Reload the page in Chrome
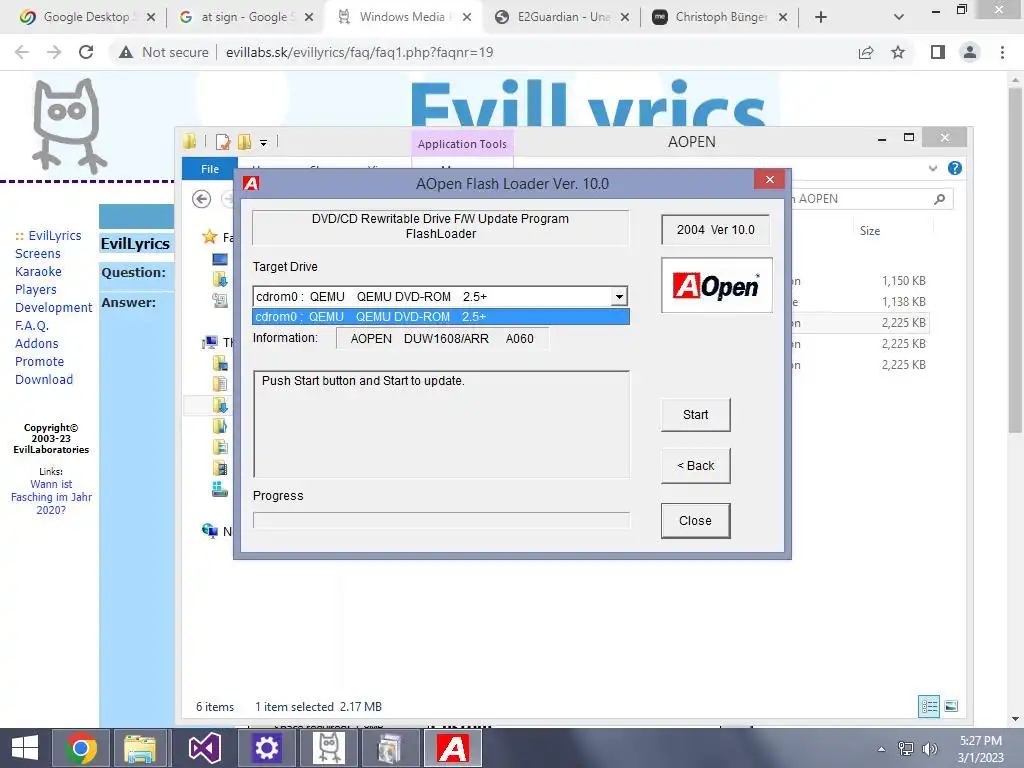 coord(86,52)
